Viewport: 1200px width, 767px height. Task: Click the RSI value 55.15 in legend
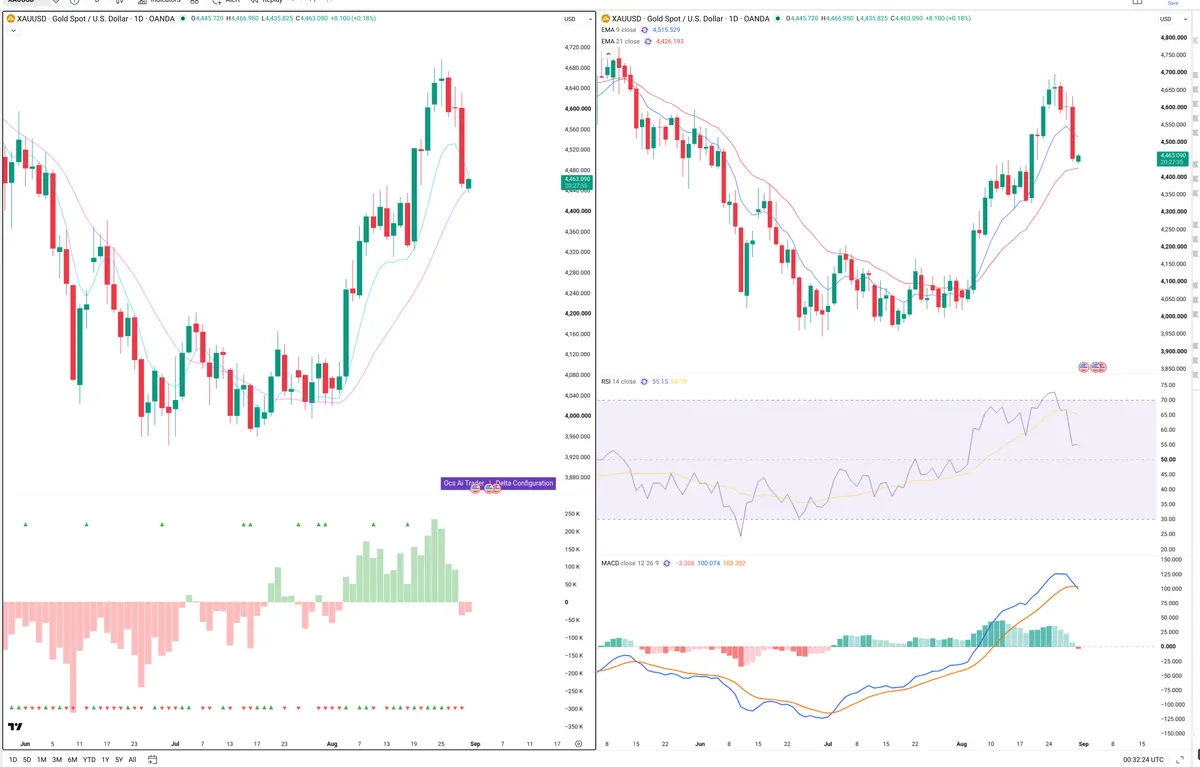(659, 381)
